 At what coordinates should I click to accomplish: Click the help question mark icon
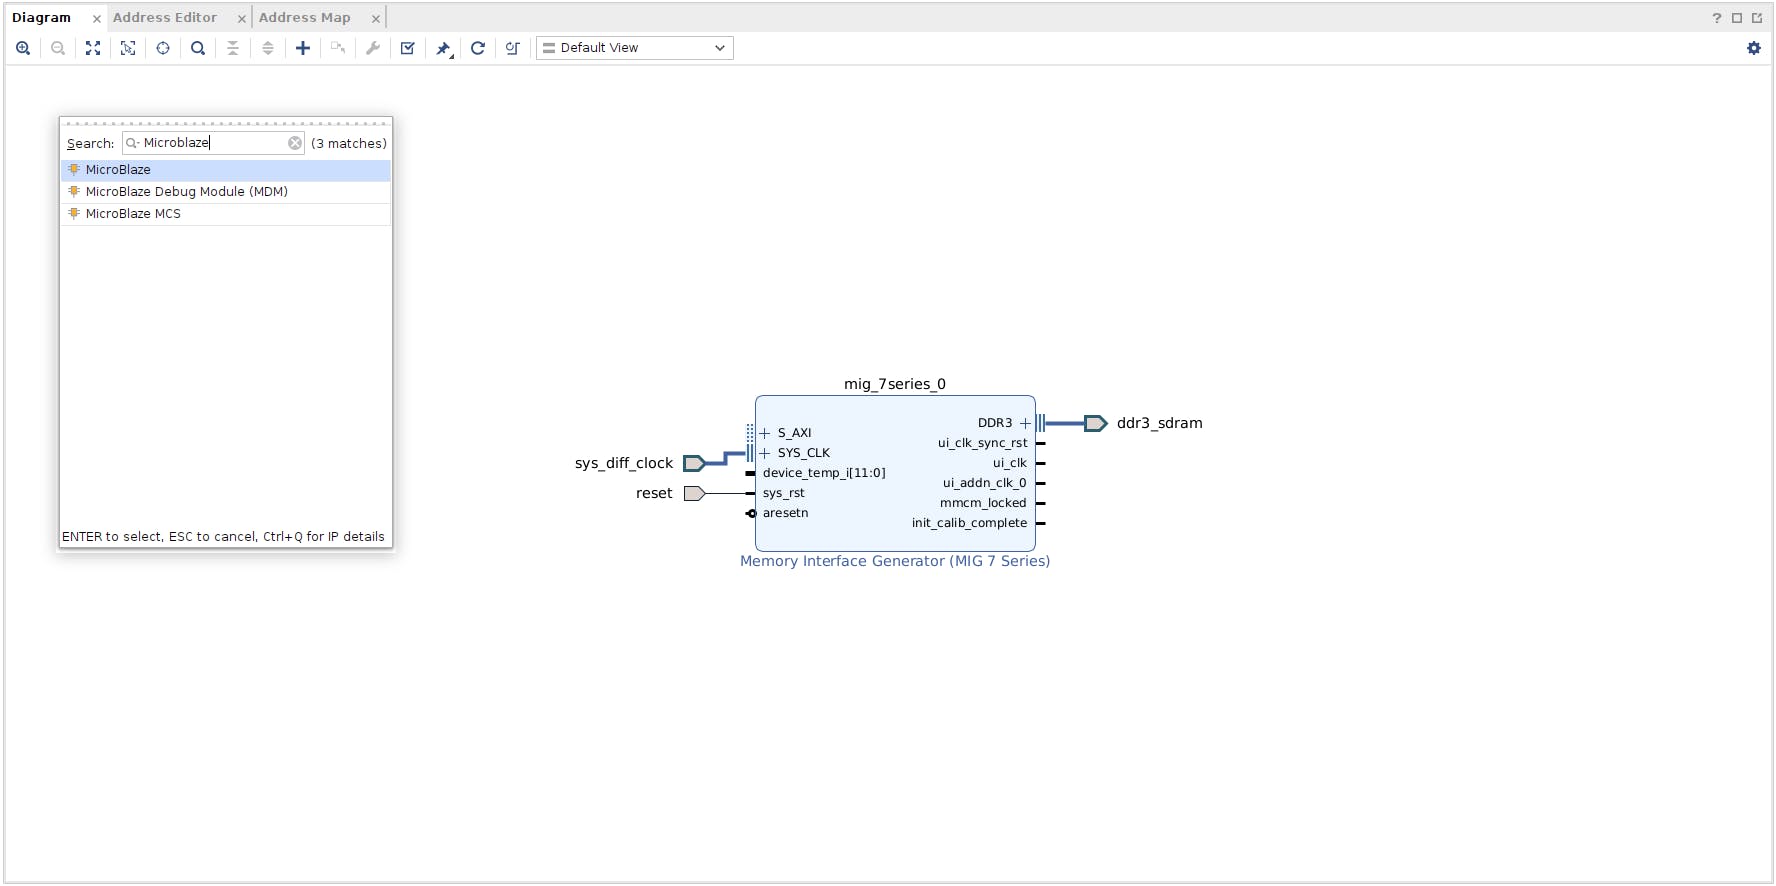[1717, 18]
